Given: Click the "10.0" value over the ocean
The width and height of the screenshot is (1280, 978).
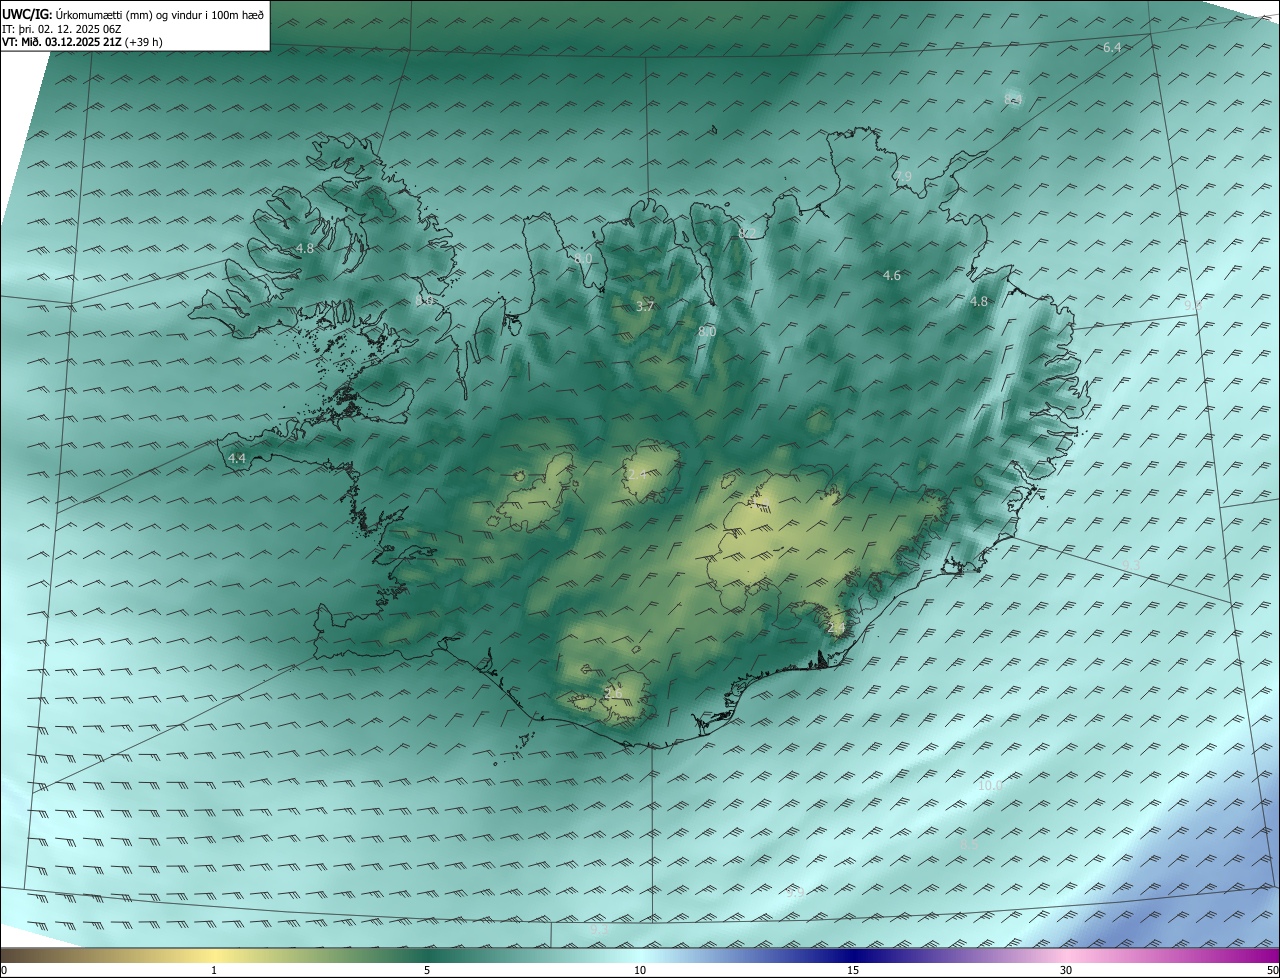Looking at the screenshot, I should pyautogui.click(x=990, y=786).
